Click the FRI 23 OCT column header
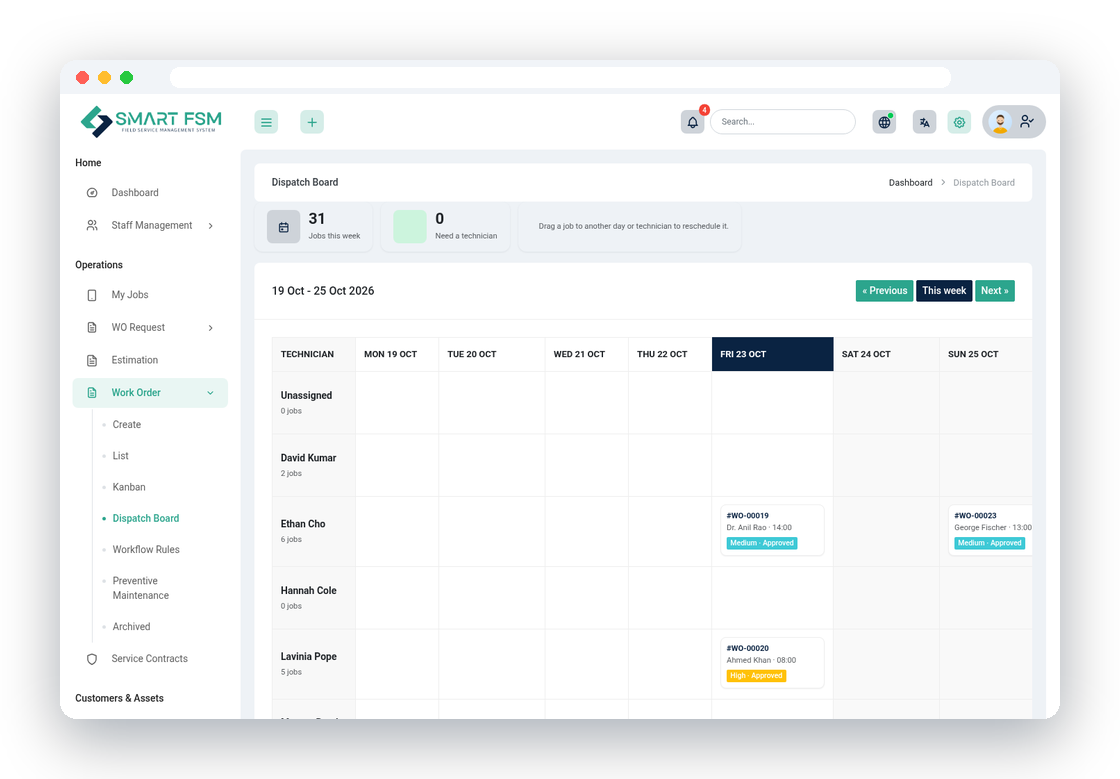The image size is (1120, 779). [772, 354]
